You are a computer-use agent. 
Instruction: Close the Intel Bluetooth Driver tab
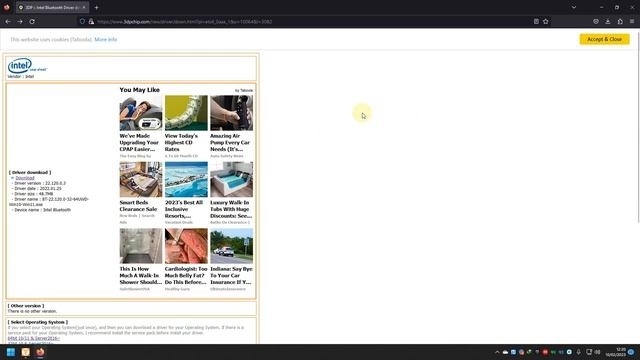pyautogui.click(x=84, y=7)
